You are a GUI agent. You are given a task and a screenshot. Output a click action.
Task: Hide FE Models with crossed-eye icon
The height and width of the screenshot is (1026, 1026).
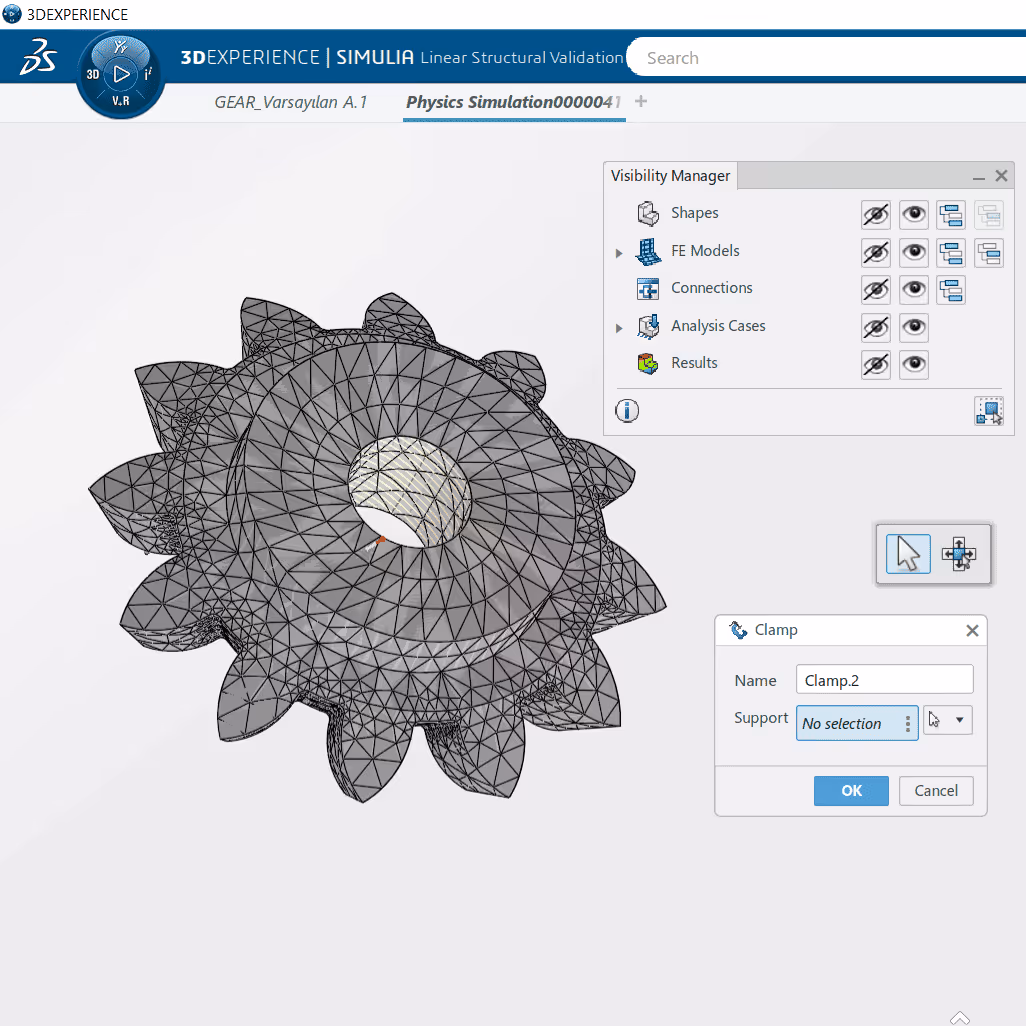coord(876,253)
